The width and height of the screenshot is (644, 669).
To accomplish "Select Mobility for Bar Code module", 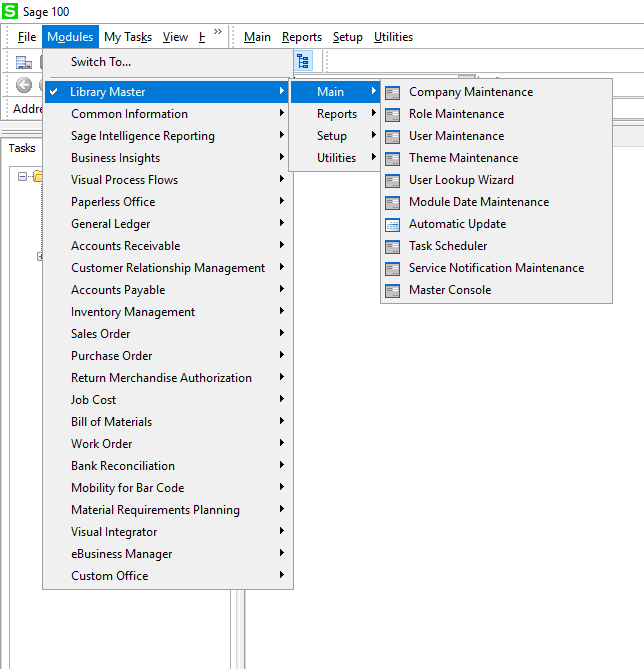I will pyautogui.click(x=167, y=488).
